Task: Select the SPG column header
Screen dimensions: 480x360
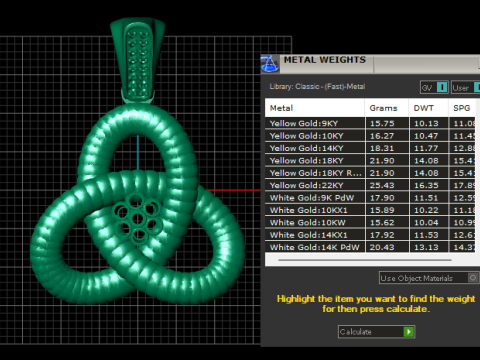Action: (462, 108)
